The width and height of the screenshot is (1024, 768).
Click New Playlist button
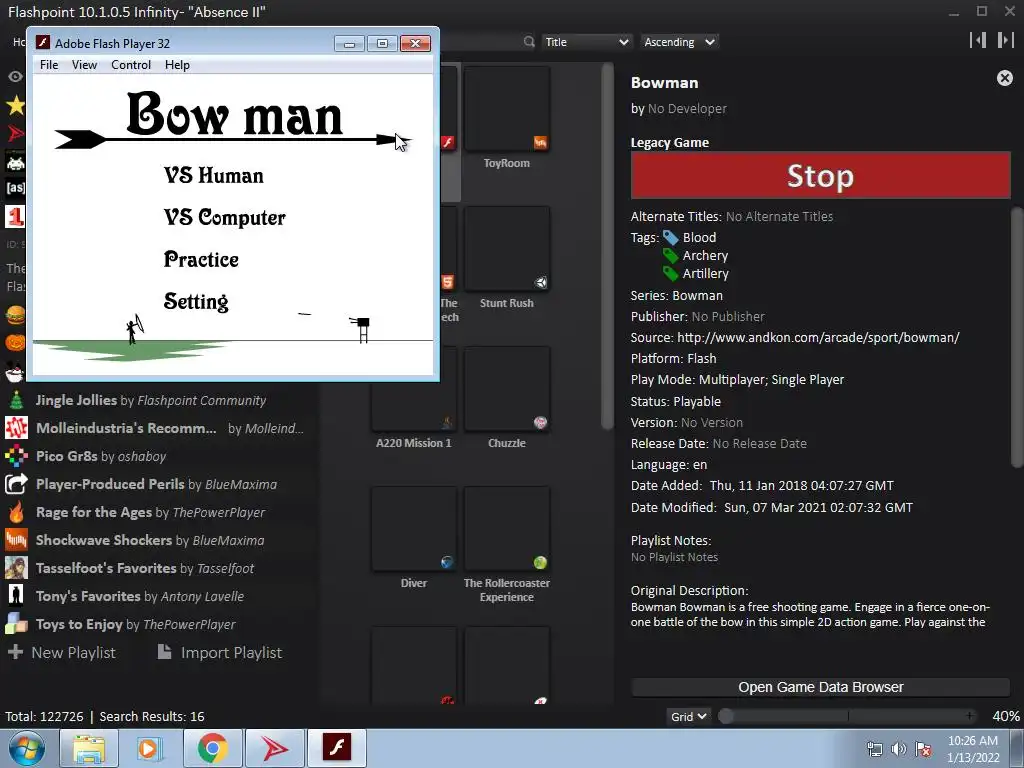(x=61, y=652)
